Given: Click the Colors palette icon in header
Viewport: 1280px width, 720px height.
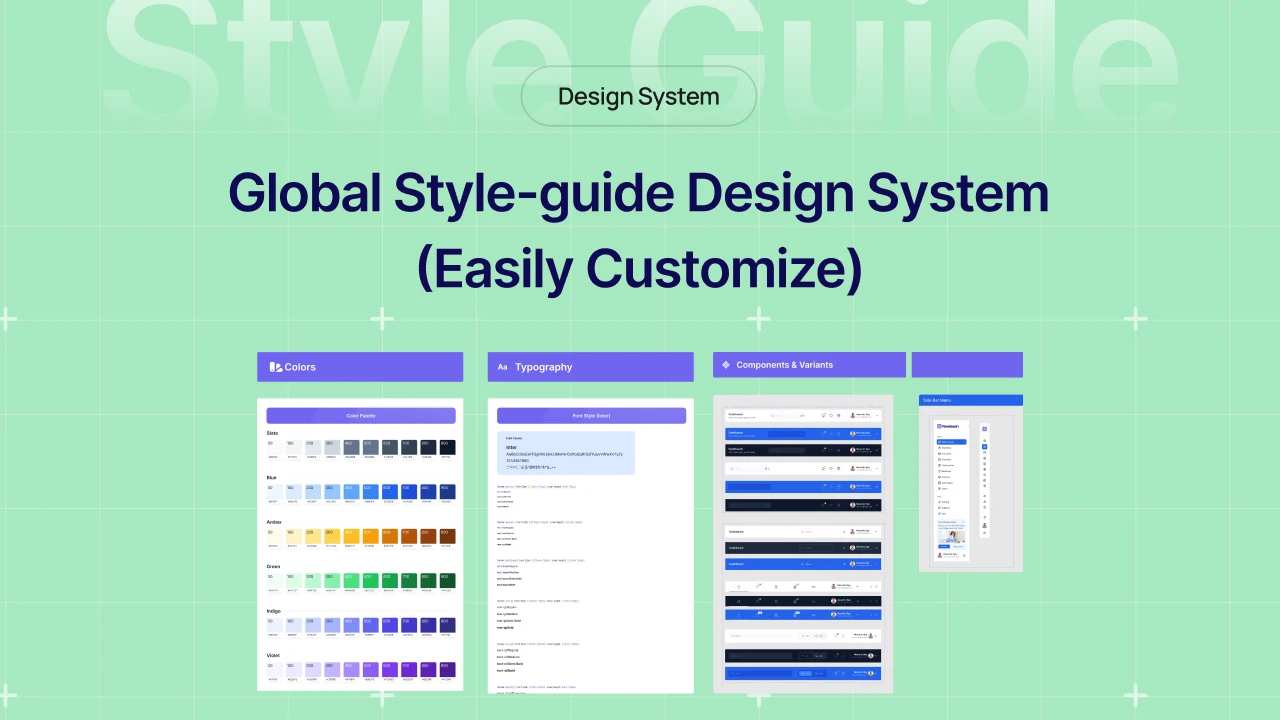Looking at the screenshot, I should (x=276, y=367).
